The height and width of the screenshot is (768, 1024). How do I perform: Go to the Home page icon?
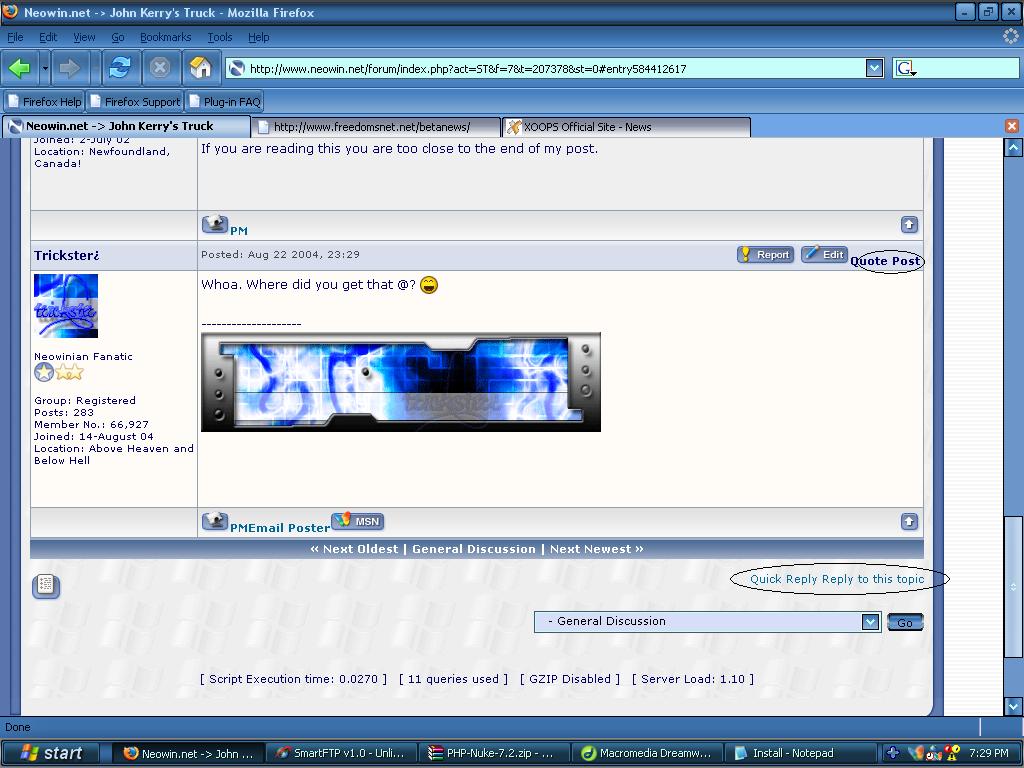pos(200,68)
